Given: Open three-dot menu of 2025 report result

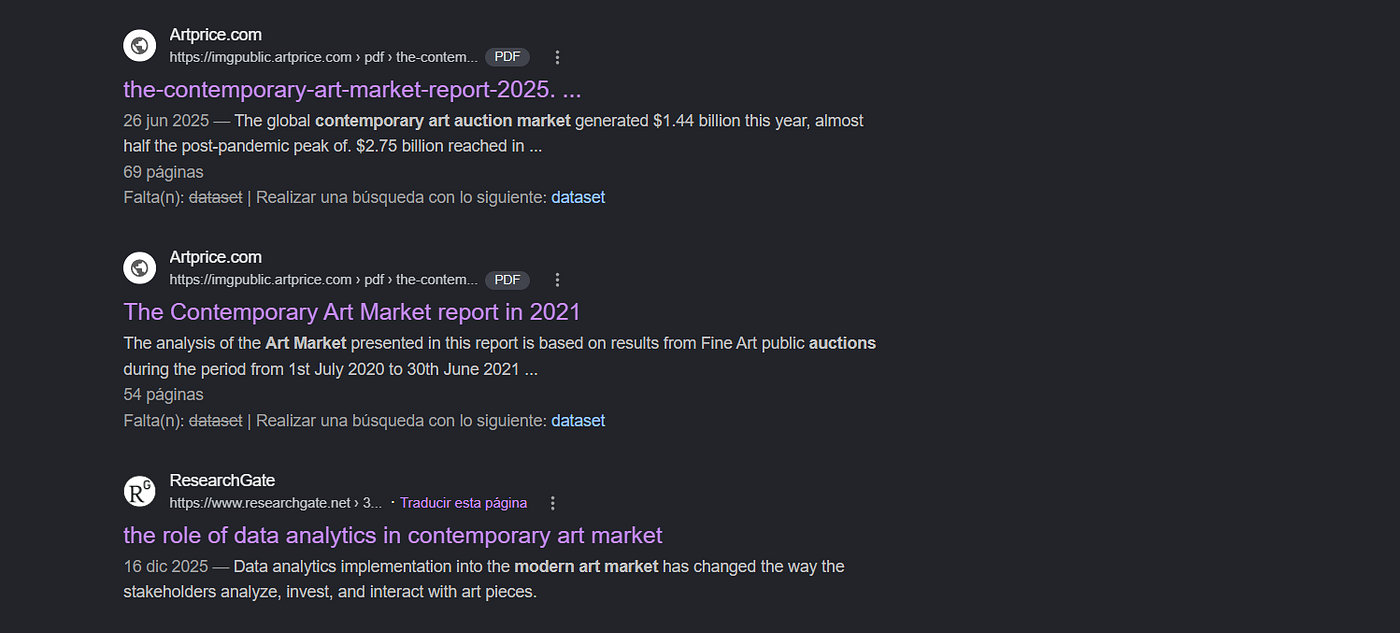Looking at the screenshot, I should point(558,57).
